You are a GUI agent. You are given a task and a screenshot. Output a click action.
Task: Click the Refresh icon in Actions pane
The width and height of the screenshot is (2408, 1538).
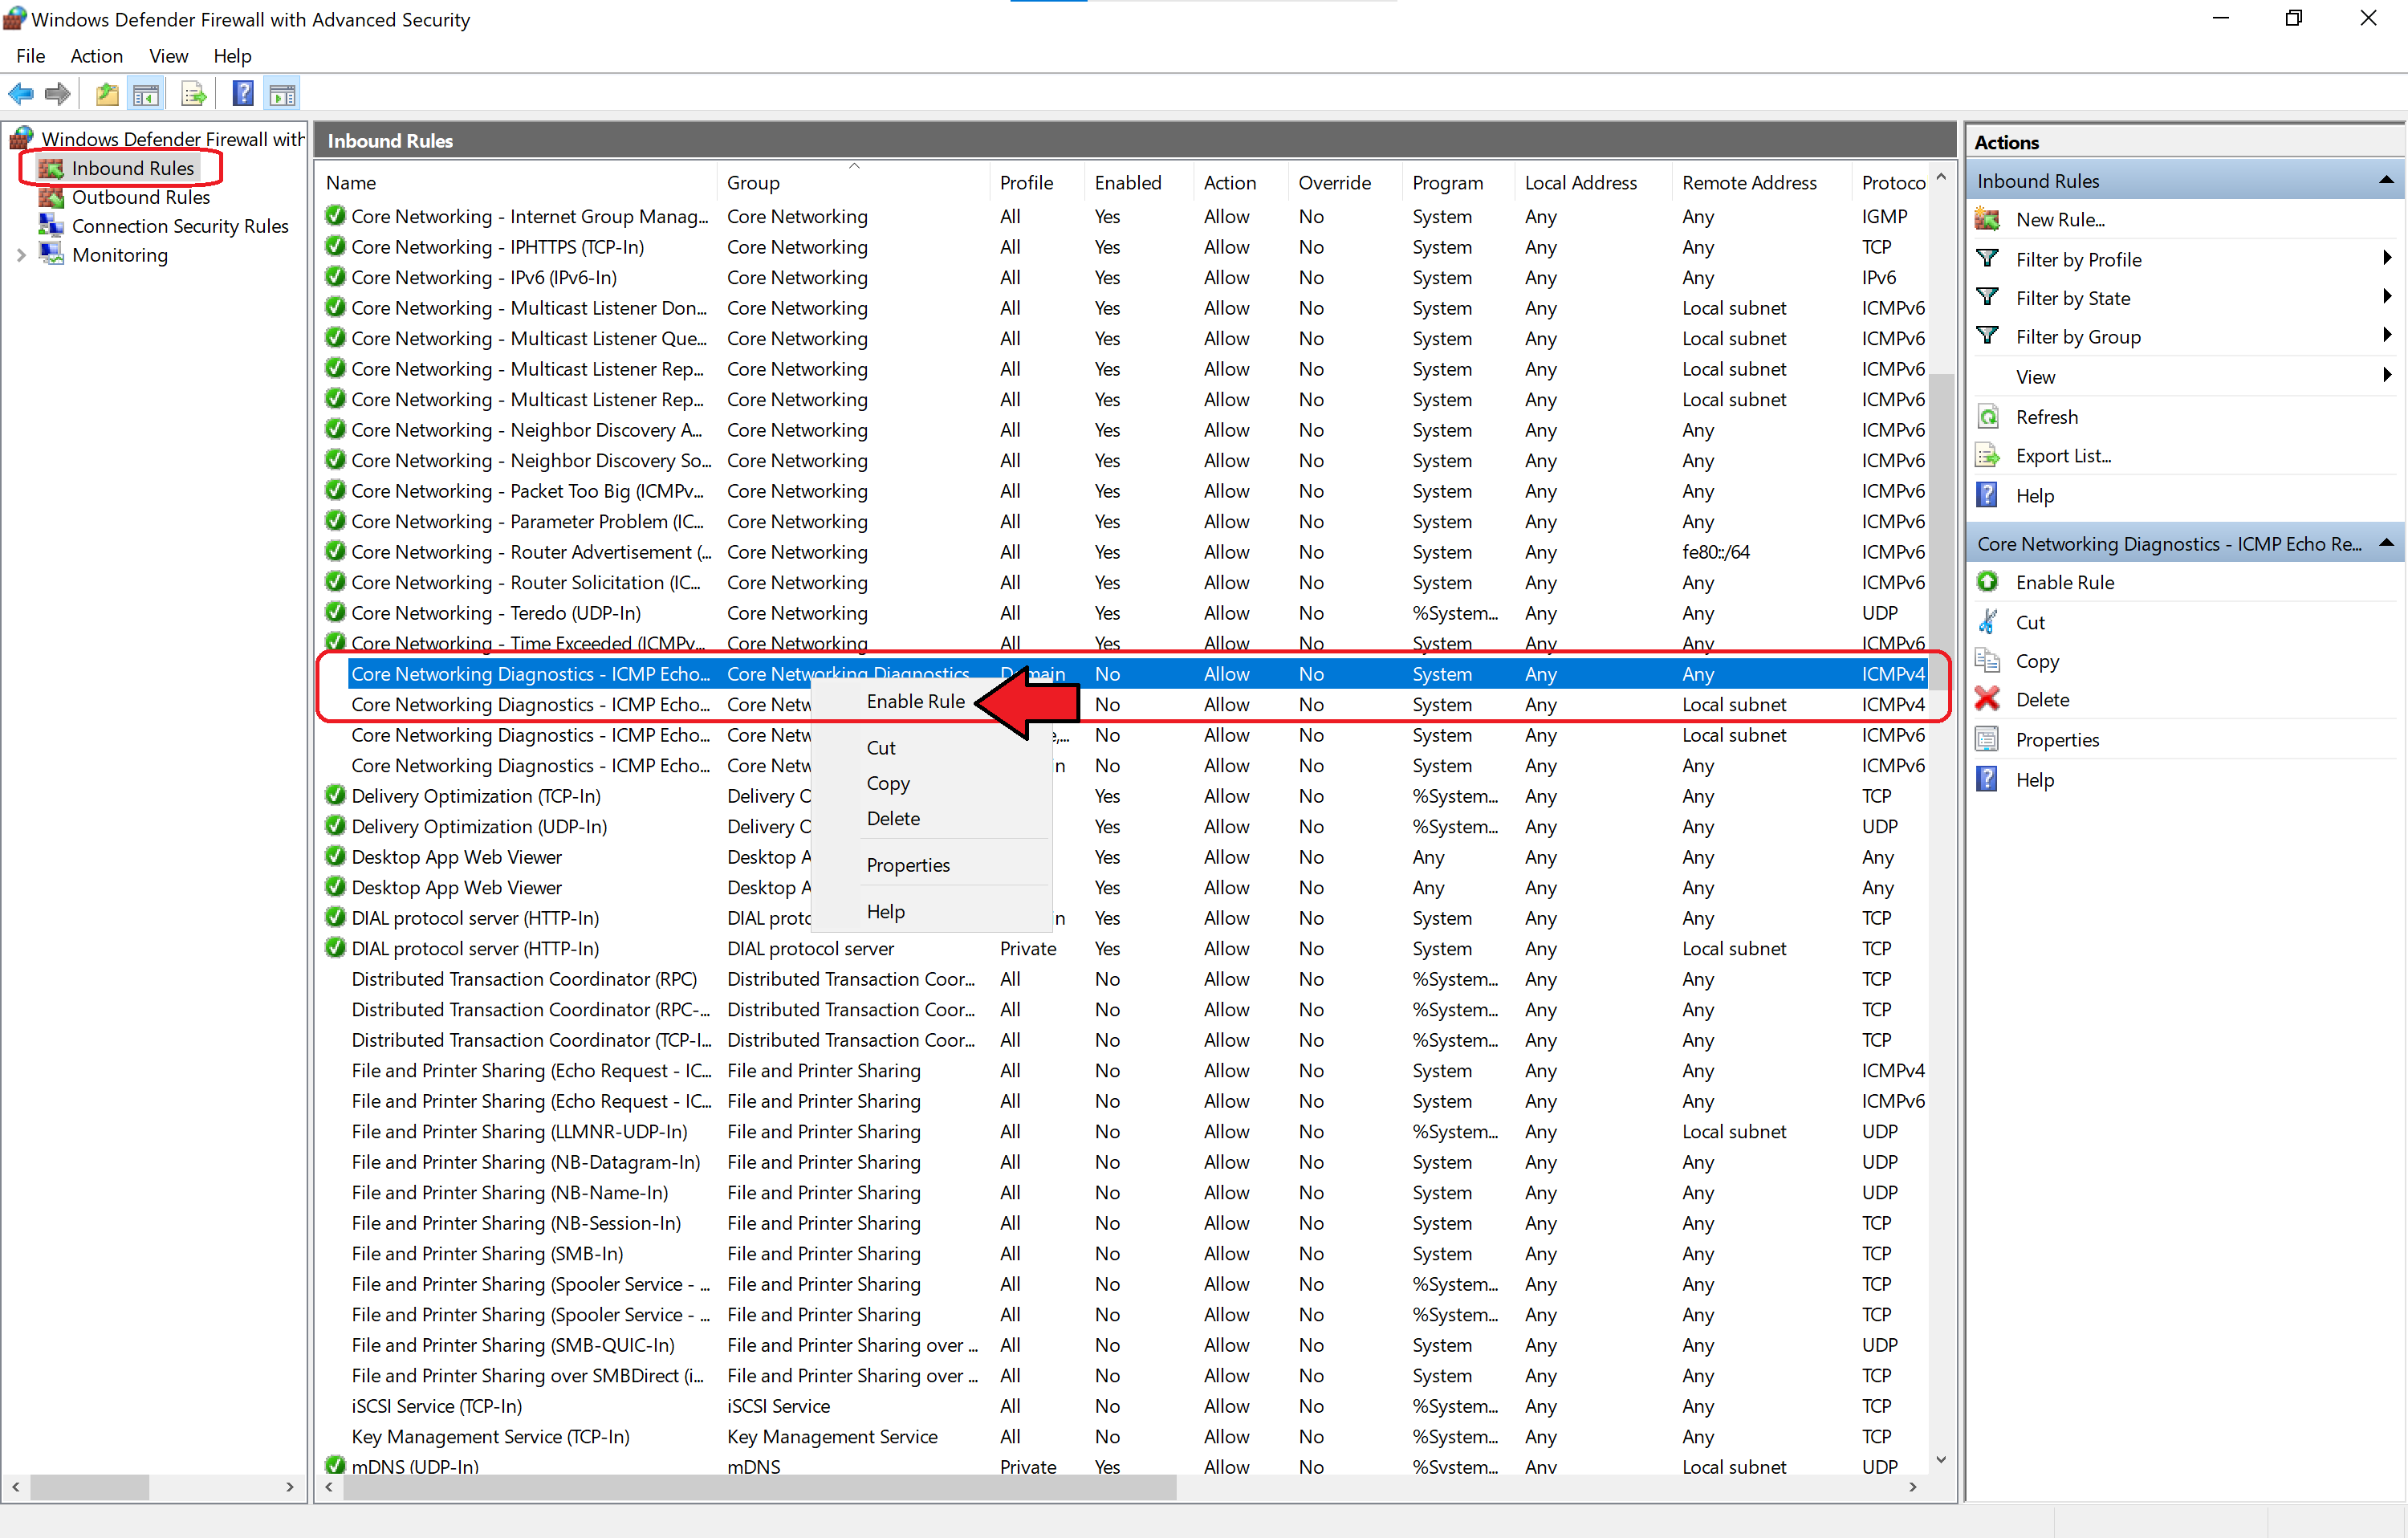coord(1988,417)
